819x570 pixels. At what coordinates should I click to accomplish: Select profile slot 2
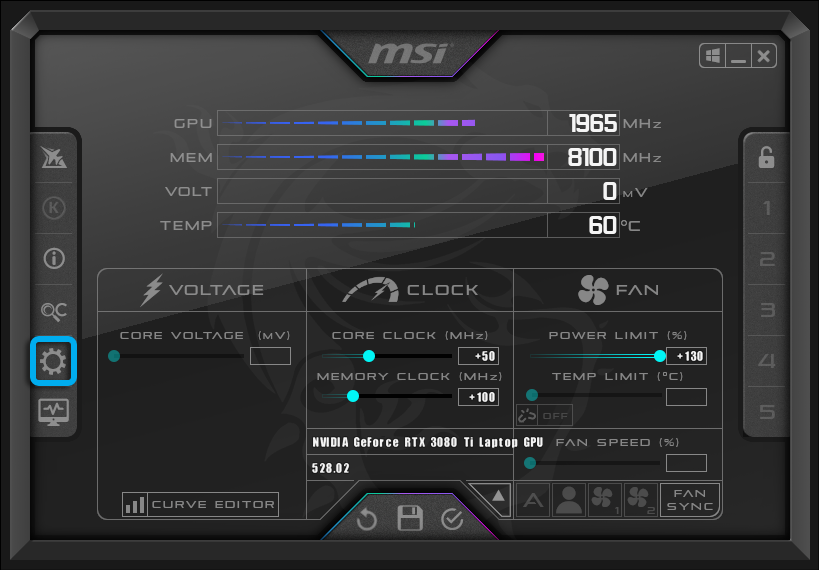pos(766,259)
